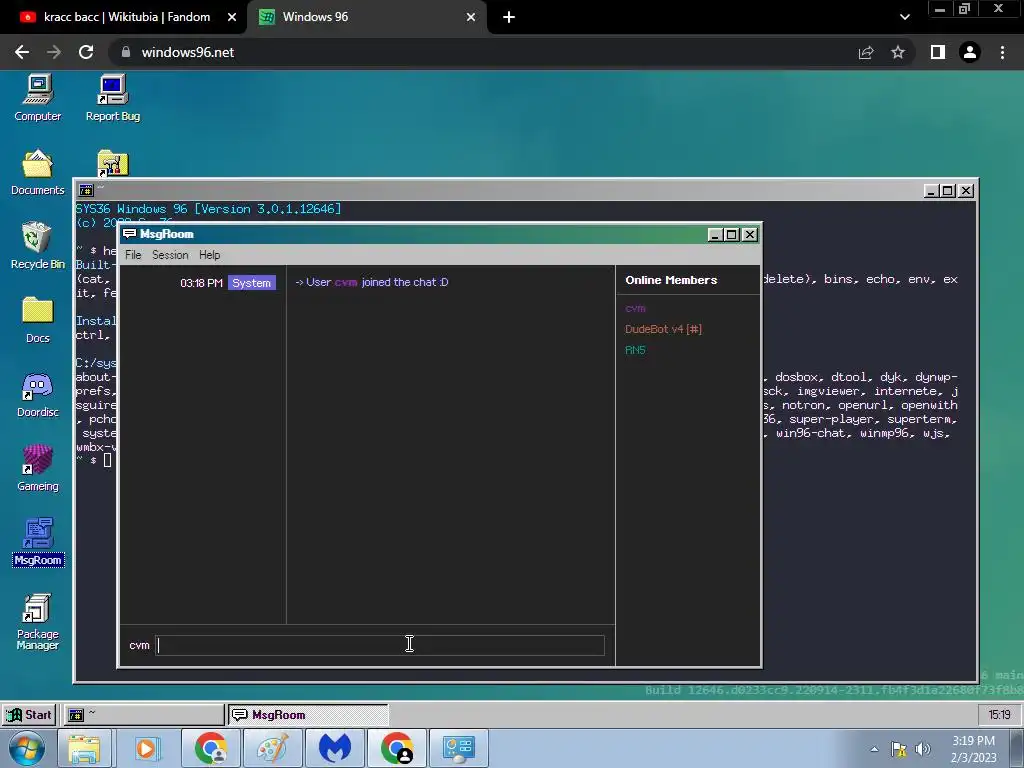Viewport: 1024px width, 768px height.
Task: Reload the windows96.net page
Action: tap(86, 52)
